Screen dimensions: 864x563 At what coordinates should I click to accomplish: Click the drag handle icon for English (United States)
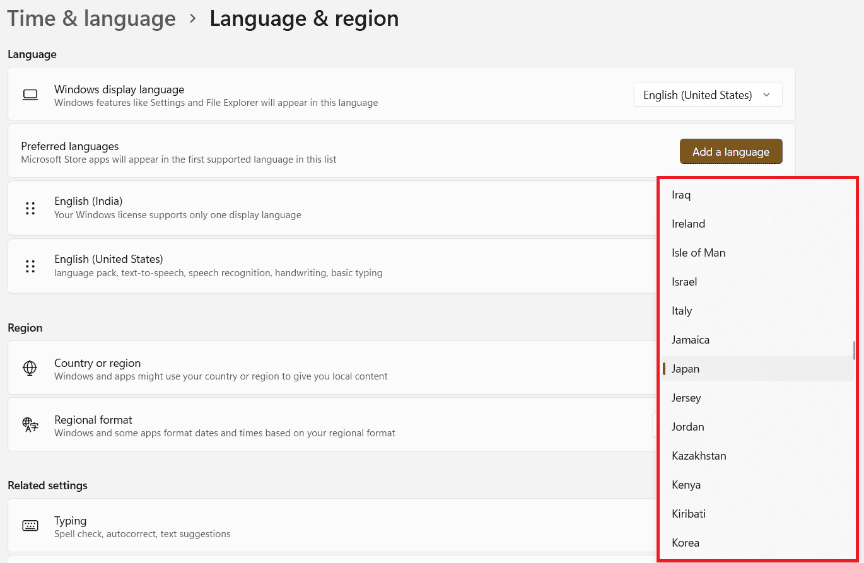tap(30, 266)
